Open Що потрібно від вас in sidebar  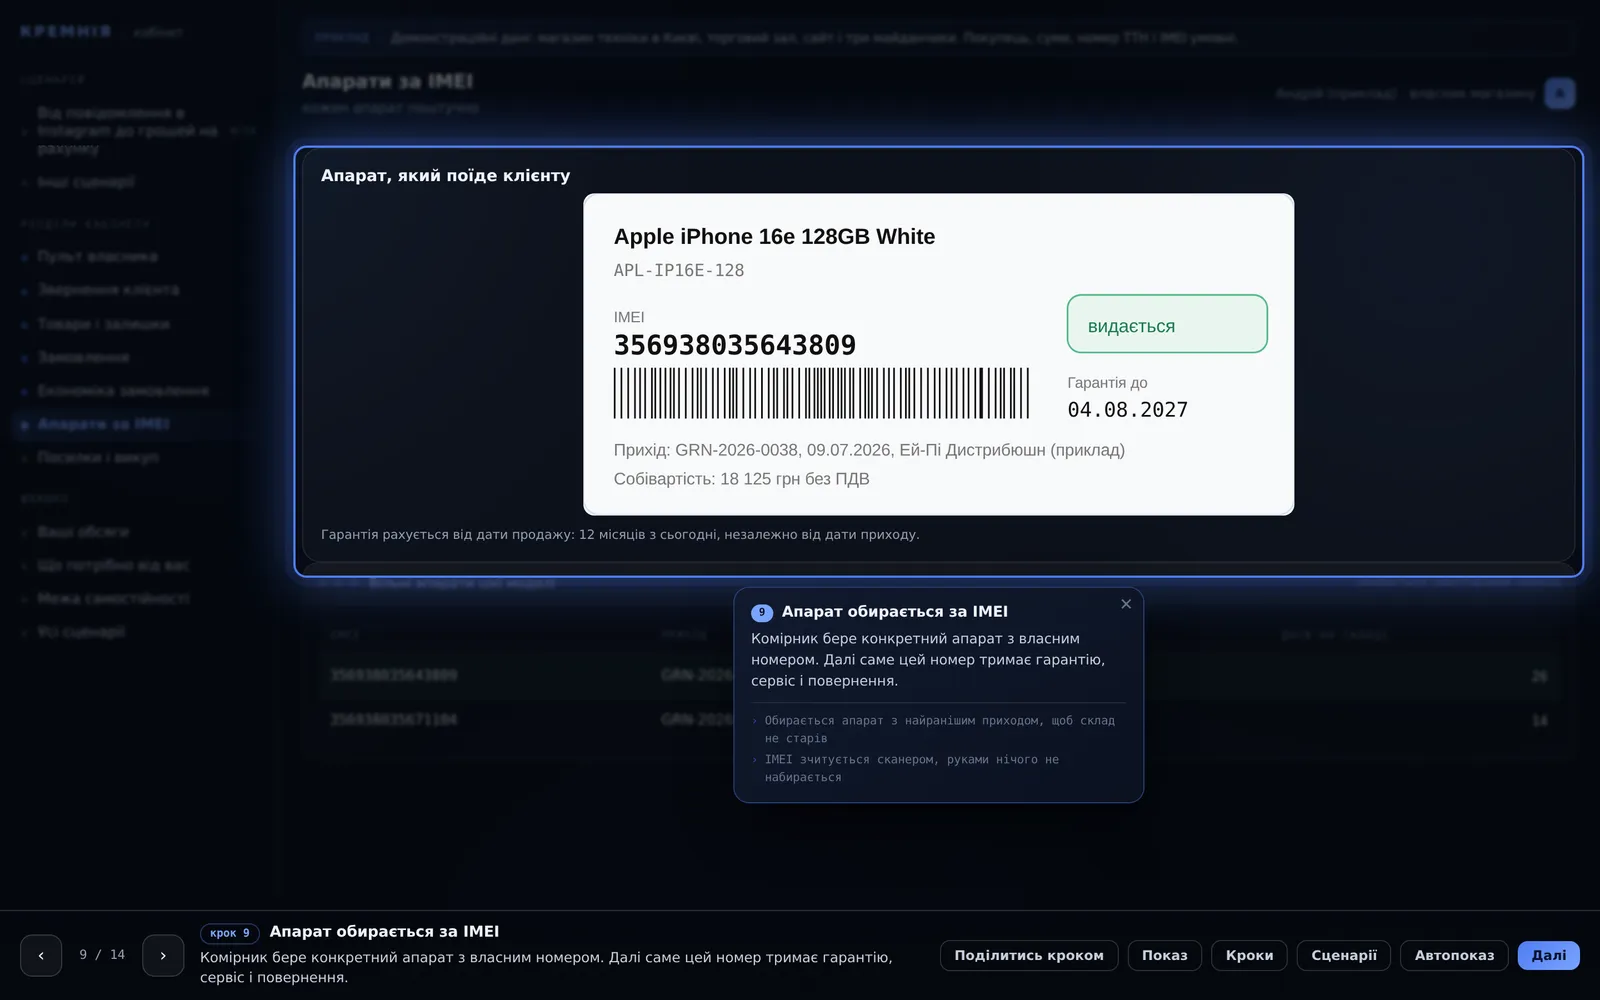click(x=113, y=565)
